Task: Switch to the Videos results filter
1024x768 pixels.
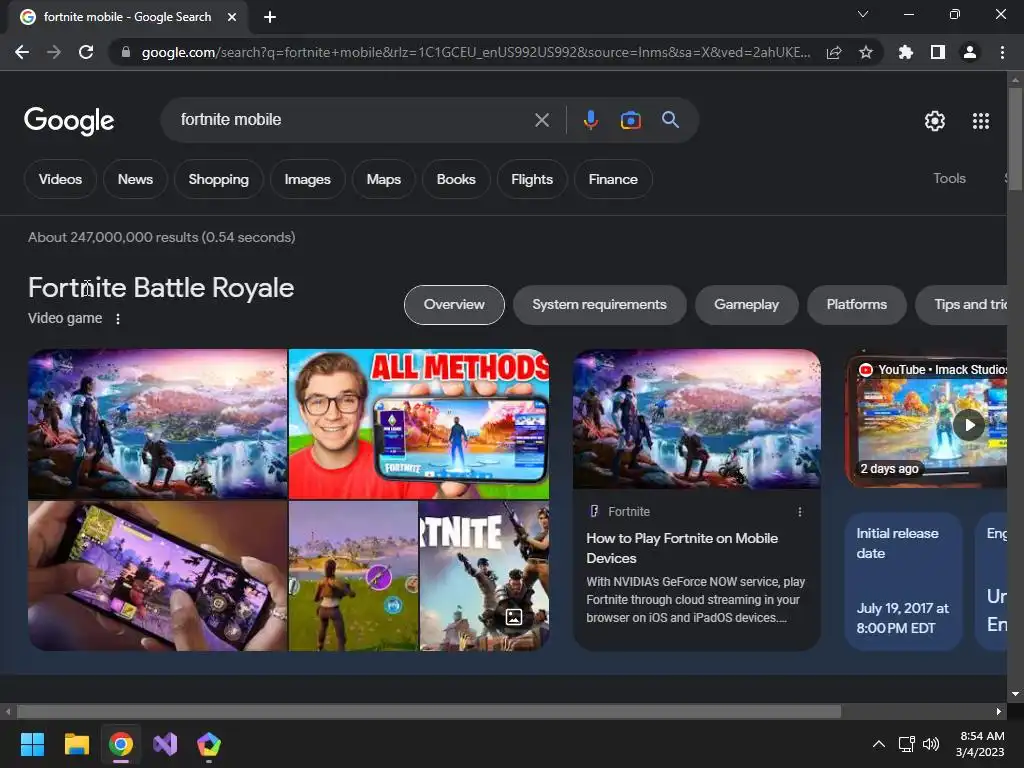Action: 60,179
